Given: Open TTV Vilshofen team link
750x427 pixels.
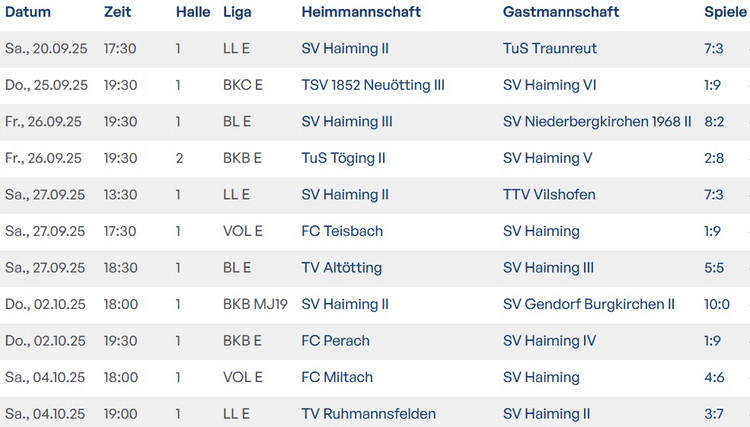Looking at the screenshot, I should pyautogui.click(x=549, y=195).
